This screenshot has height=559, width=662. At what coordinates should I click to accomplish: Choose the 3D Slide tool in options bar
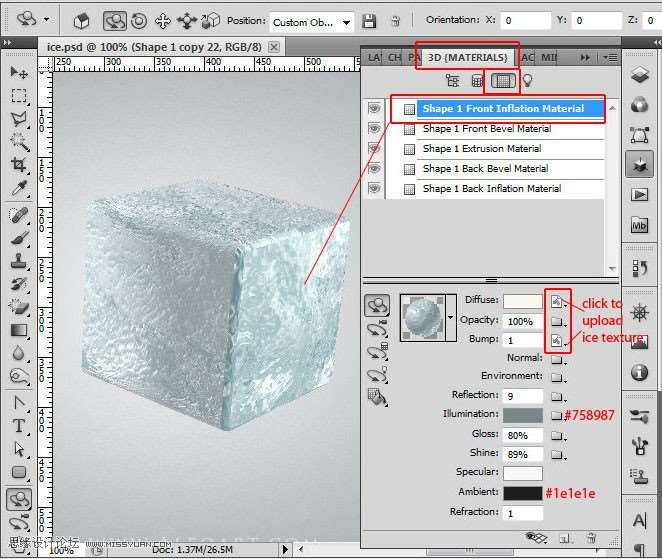(186, 21)
